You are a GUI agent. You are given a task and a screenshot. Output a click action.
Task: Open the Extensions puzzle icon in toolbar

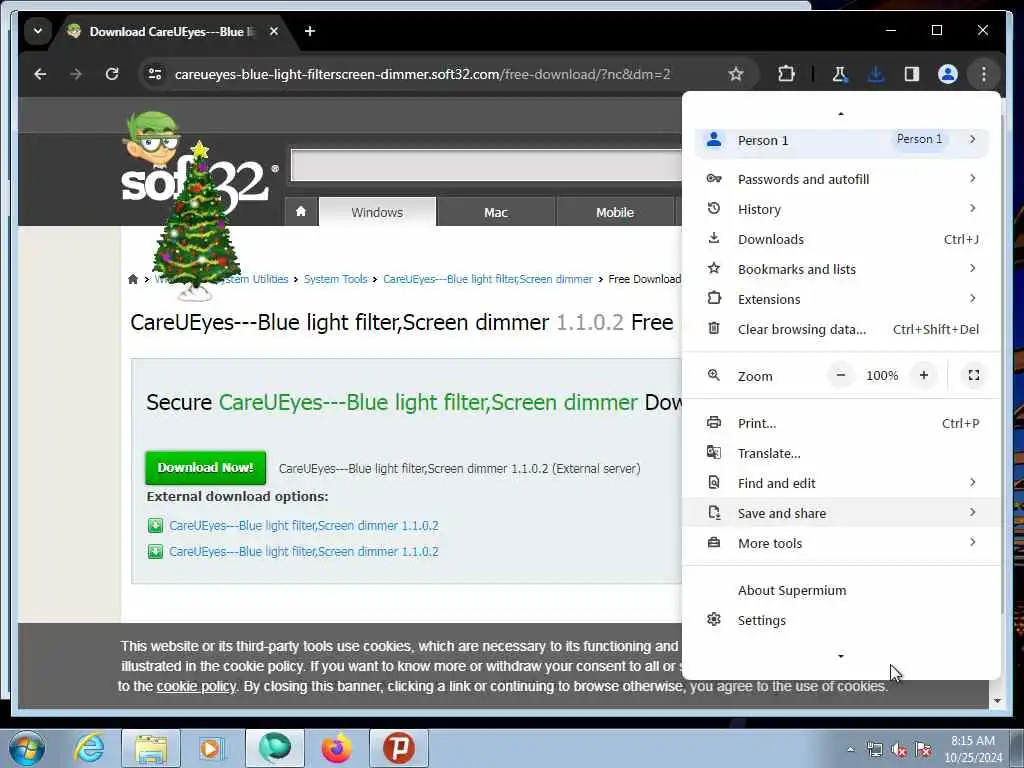[786, 74]
